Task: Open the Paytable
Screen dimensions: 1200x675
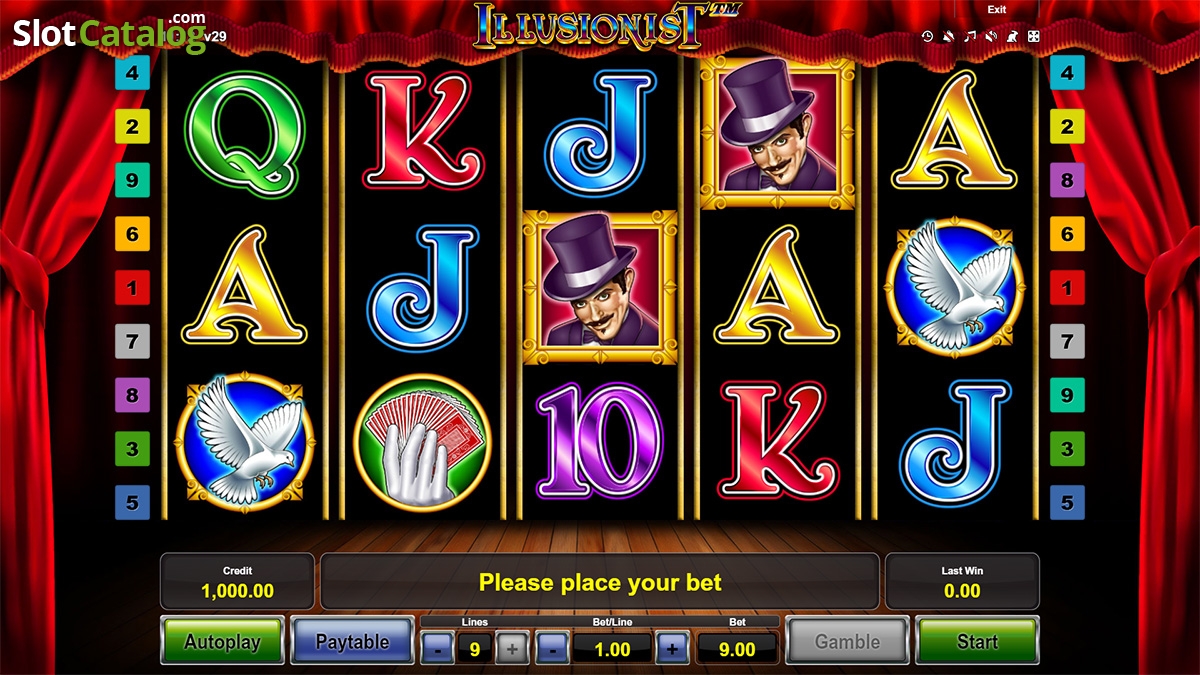Action: click(352, 641)
